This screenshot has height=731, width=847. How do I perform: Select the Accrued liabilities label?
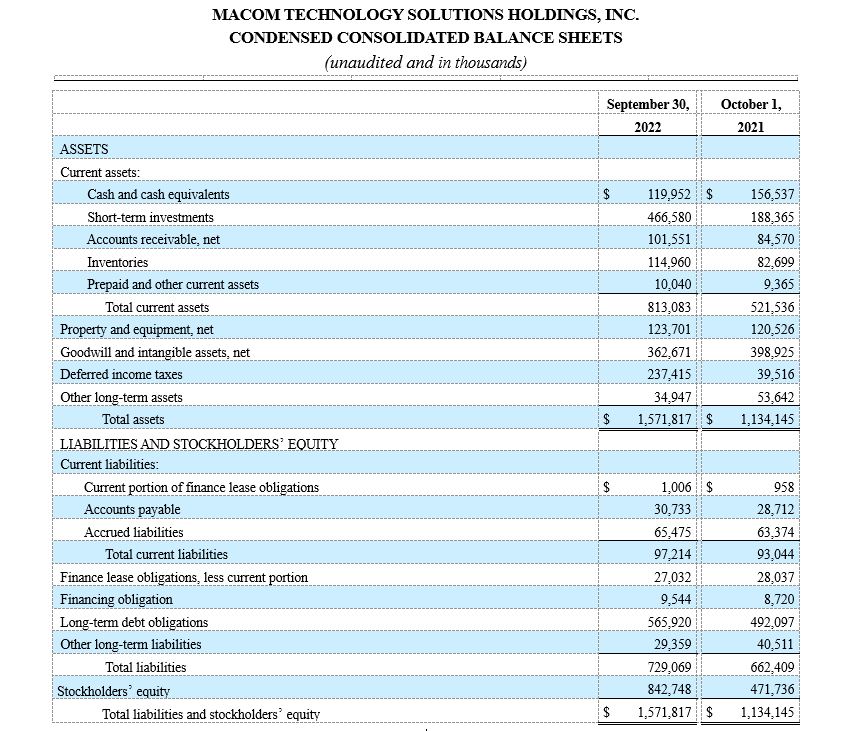(134, 533)
